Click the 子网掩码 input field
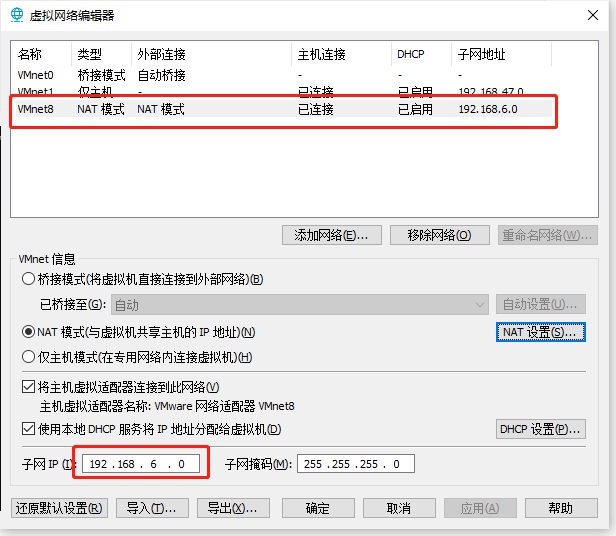The image size is (616, 536). (x=356, y=464)
